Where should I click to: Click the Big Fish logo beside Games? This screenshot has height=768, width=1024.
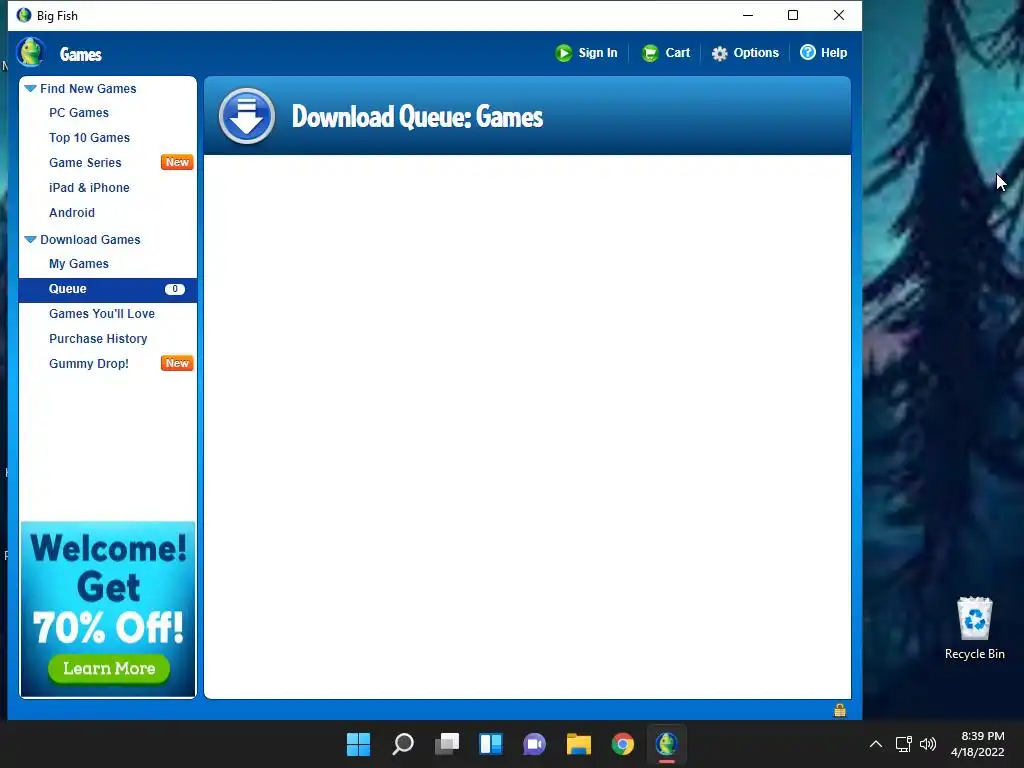coord(30,53)
